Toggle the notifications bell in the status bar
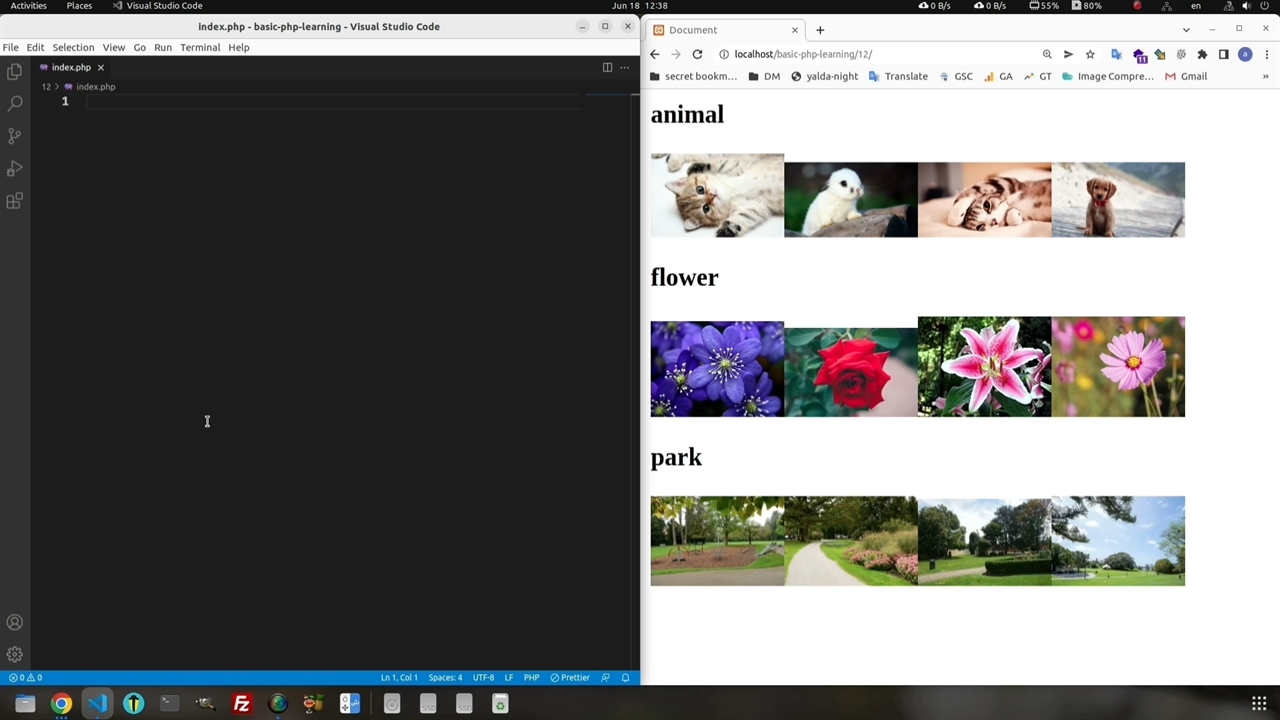Viewport: 1280px width, 720px height. (x=625, y=677)
